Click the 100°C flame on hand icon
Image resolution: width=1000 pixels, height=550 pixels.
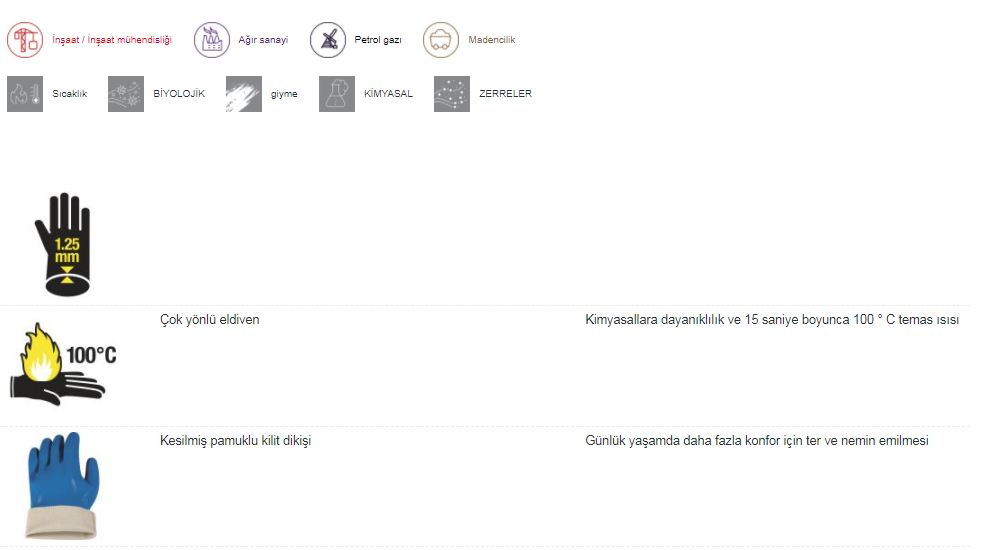click(x=62, y=364)
